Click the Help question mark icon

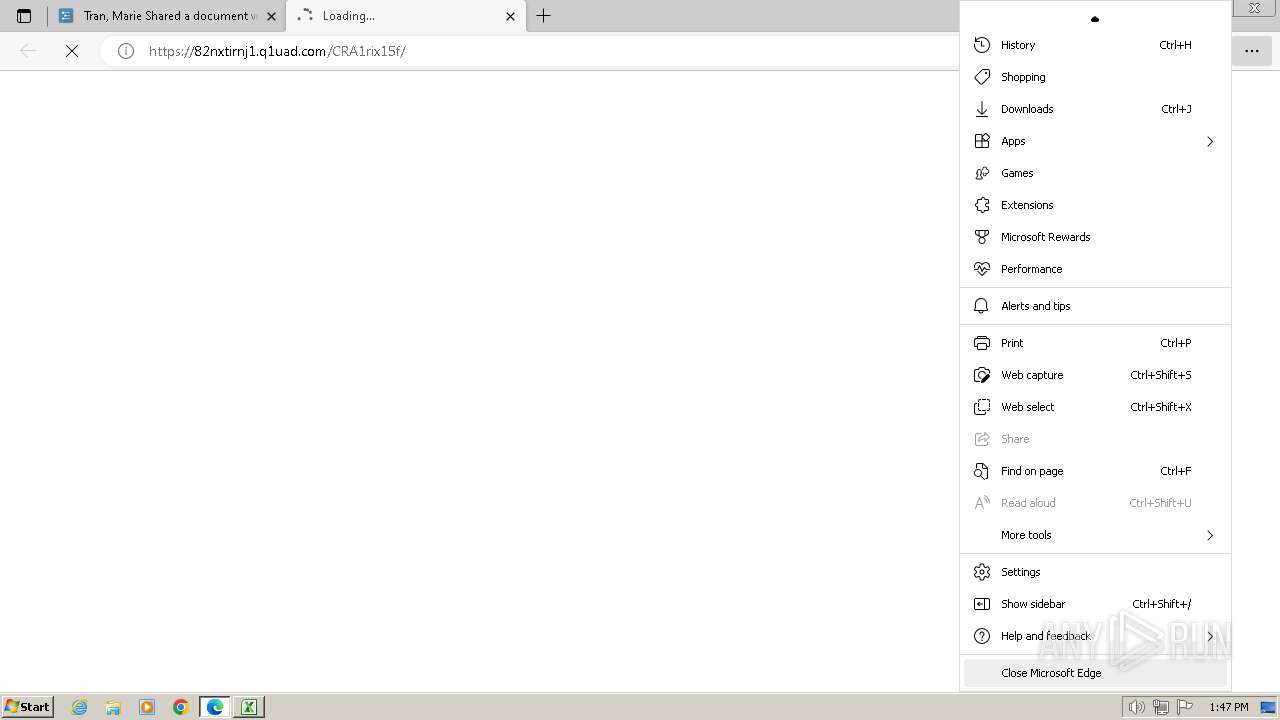[982, 636]
